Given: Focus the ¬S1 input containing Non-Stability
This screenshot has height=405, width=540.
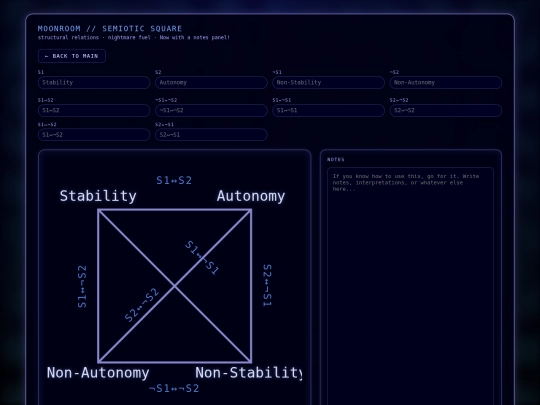Looking at the screenshot, I should [329, 83].
